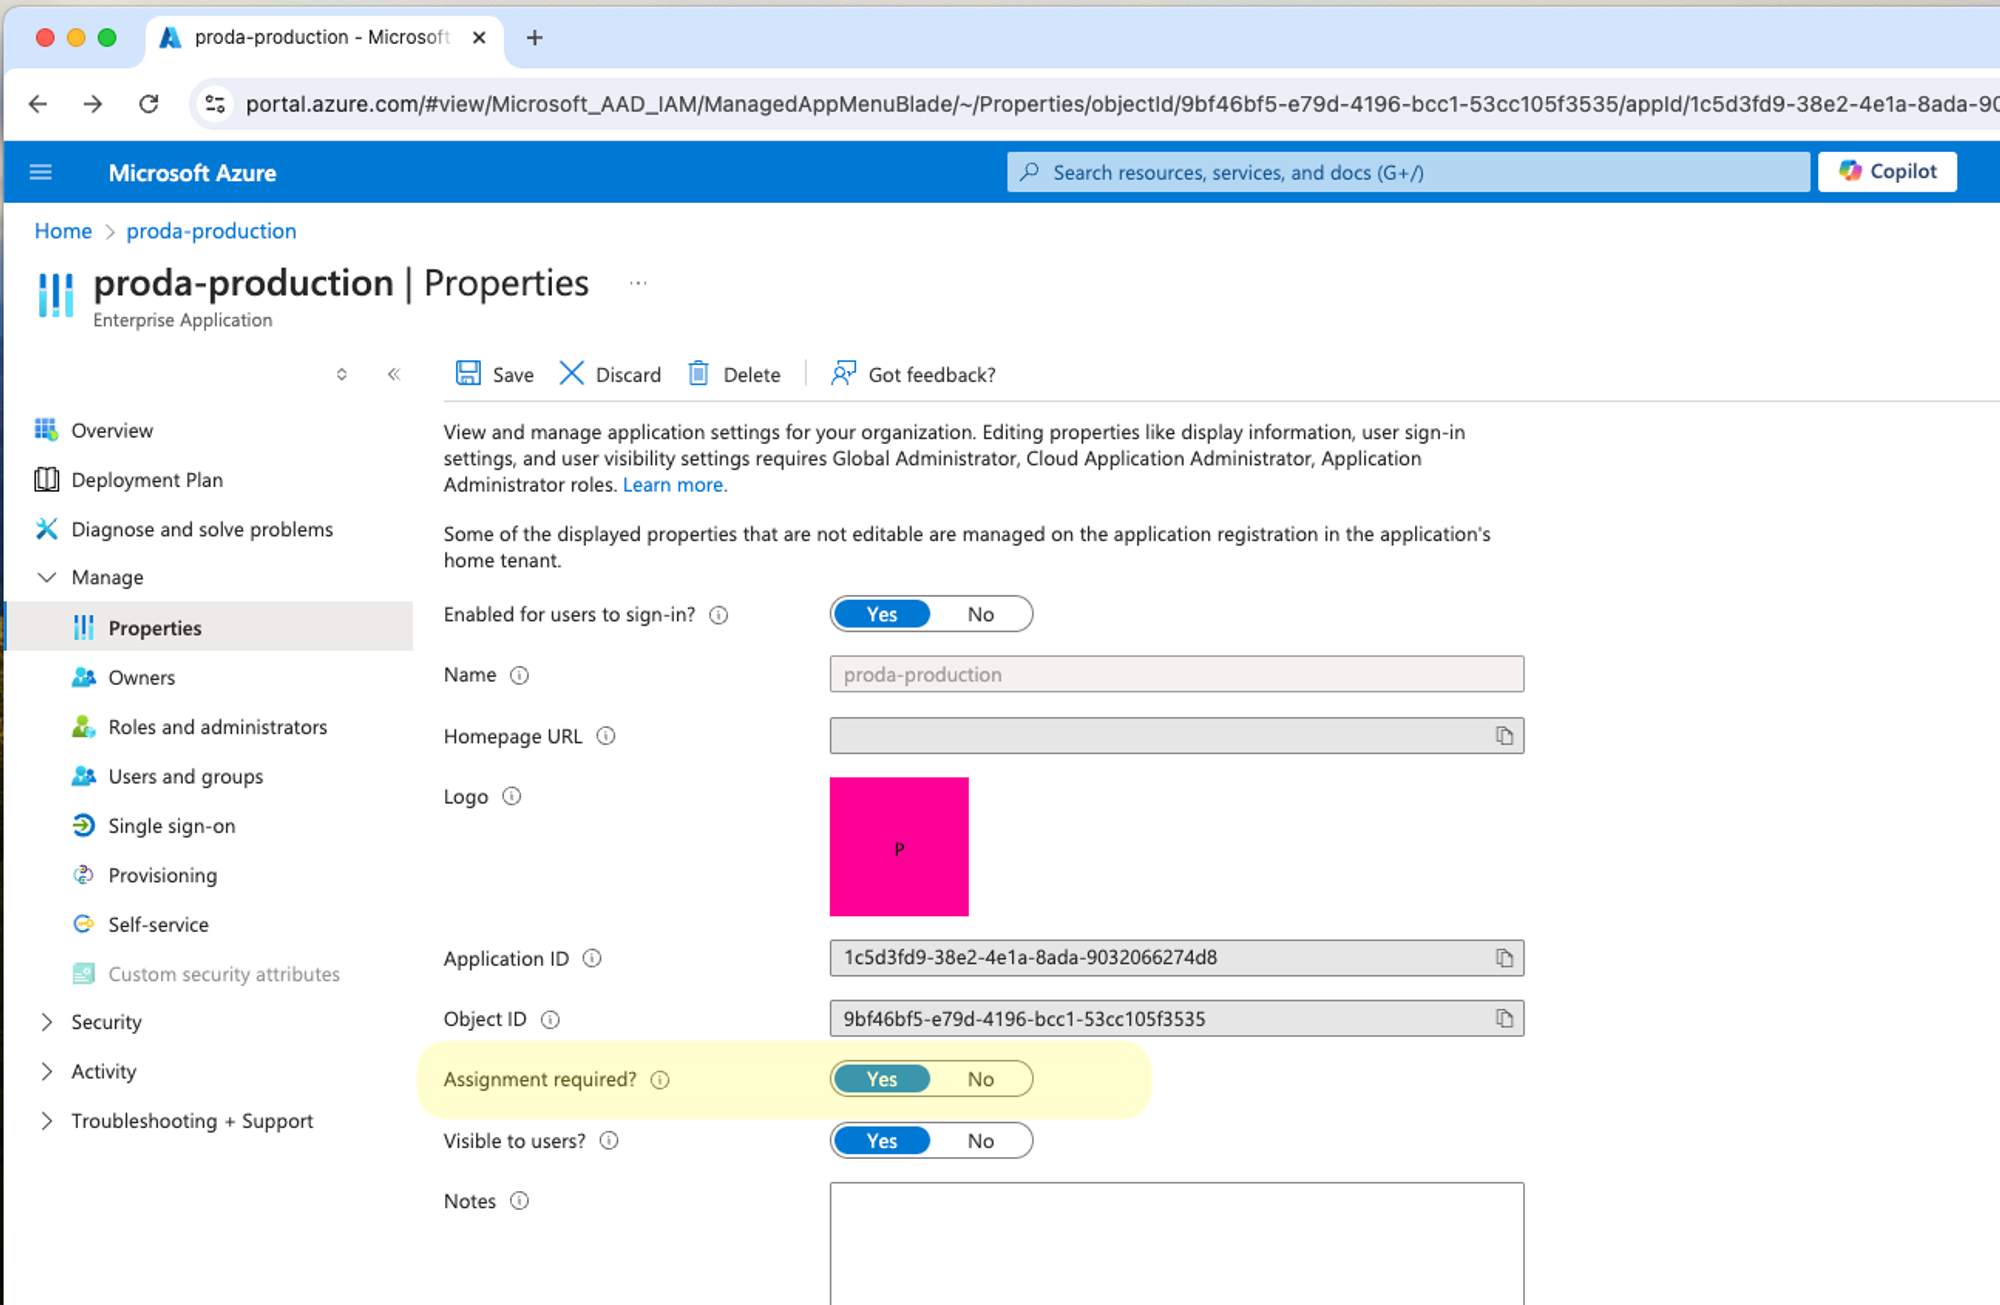Copy the Object ID value
The width and height of the screenshot is (2000, 1305).
(x=1505, y=1018)
